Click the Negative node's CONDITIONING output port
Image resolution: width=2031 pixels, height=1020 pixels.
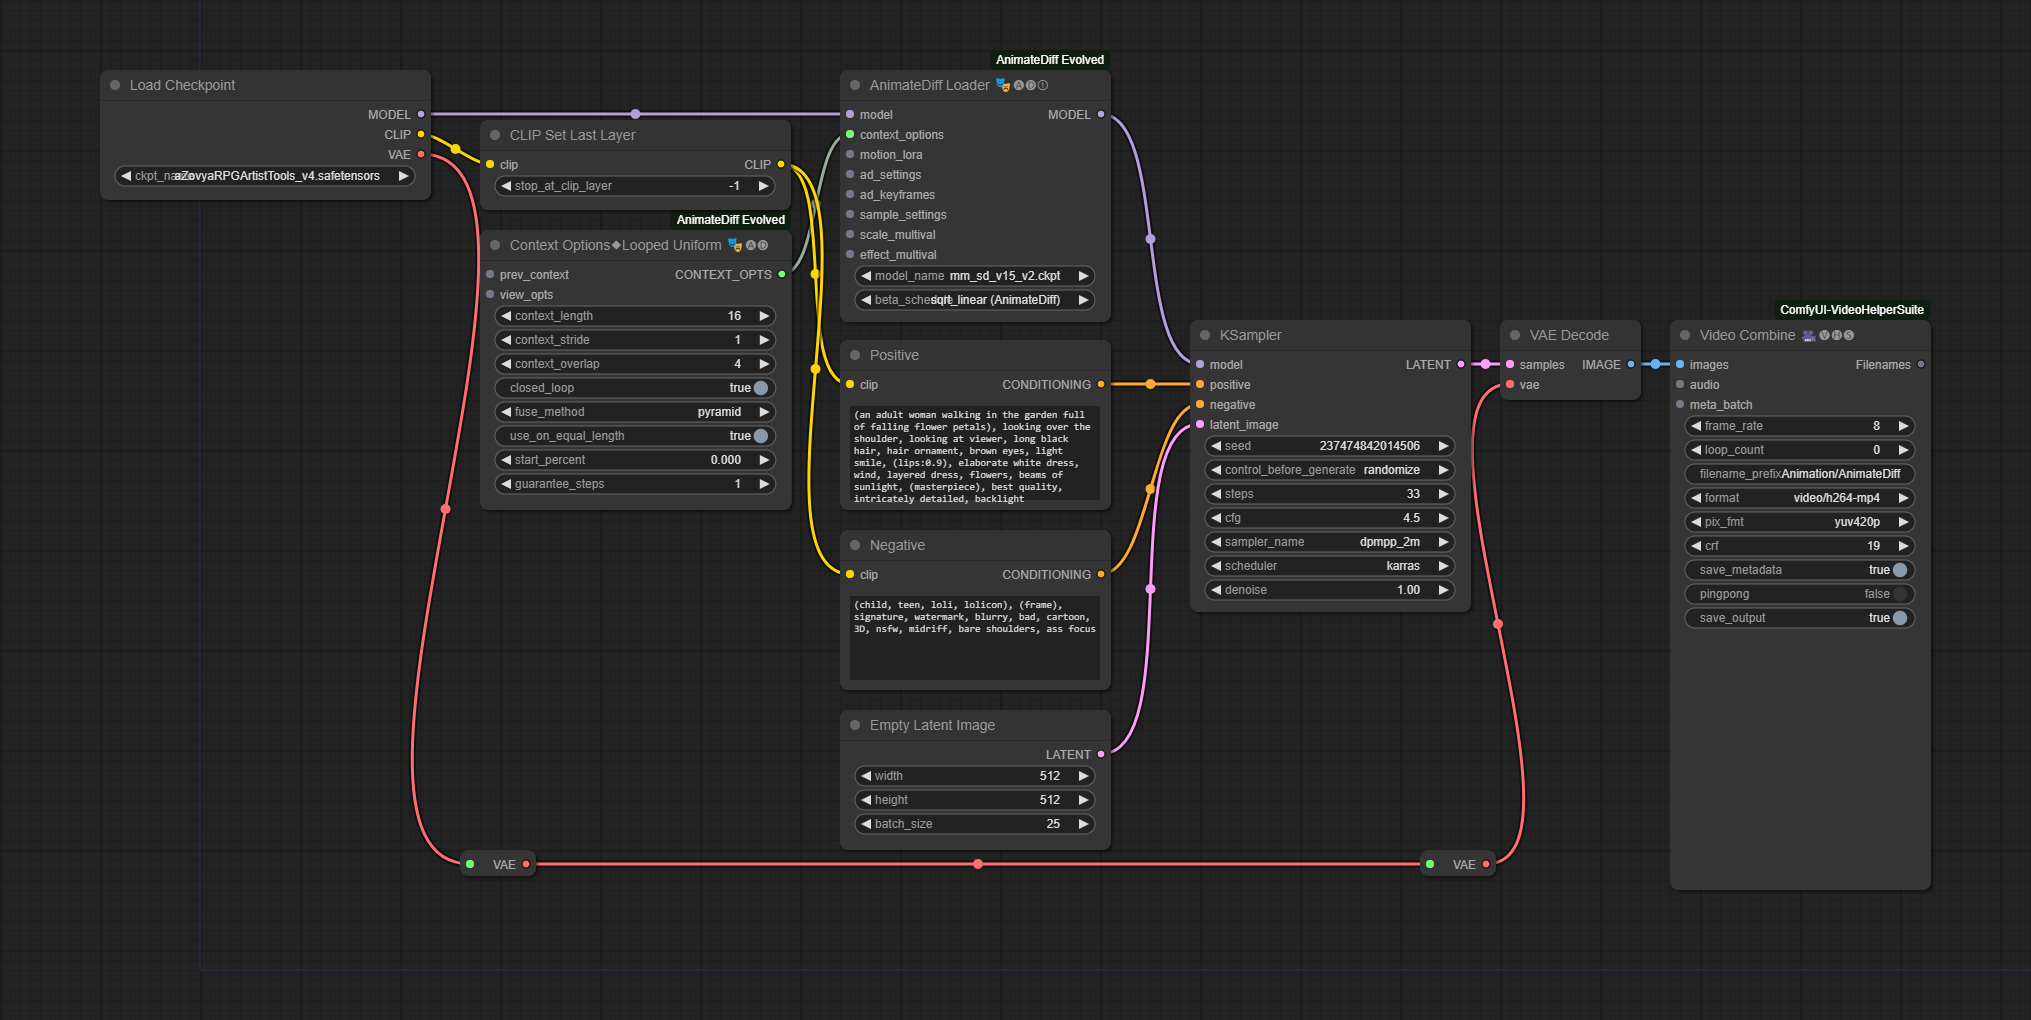[1101, 575]
